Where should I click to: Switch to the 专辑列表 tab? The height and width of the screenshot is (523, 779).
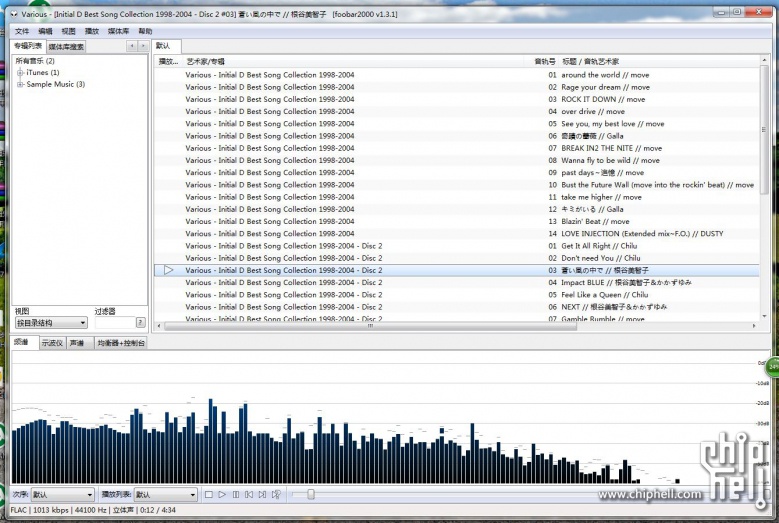pos(28,46)
